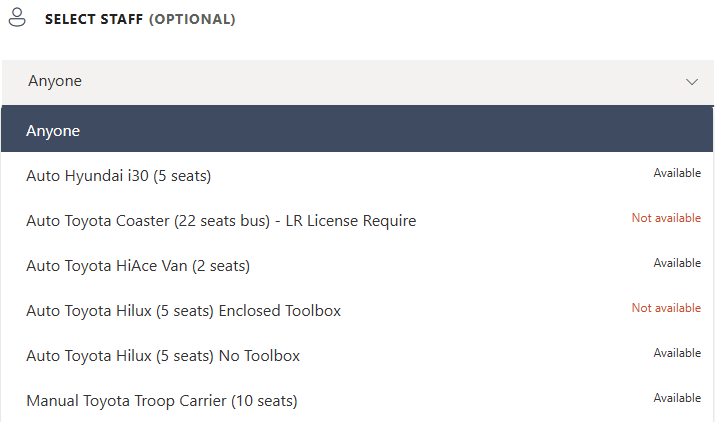Click Not available status beside Toyota Coaster
715x422 pixels.
[x=666, y=218]
